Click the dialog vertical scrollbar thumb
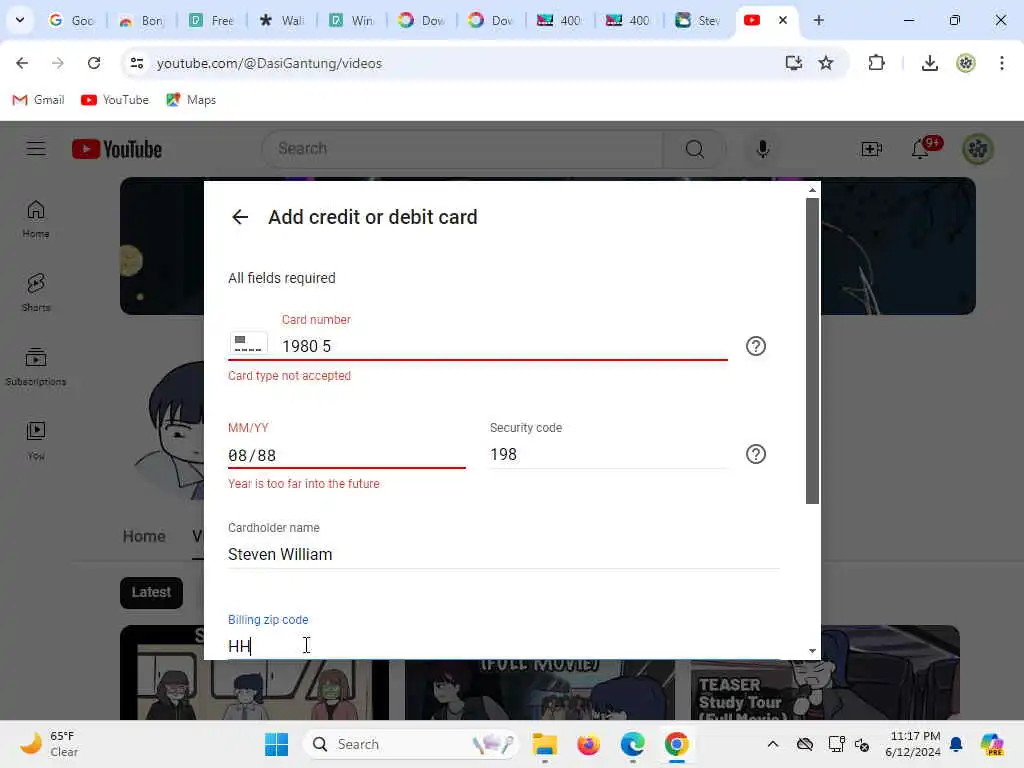Screen dimensions: 1024x768 coord(812,351)
